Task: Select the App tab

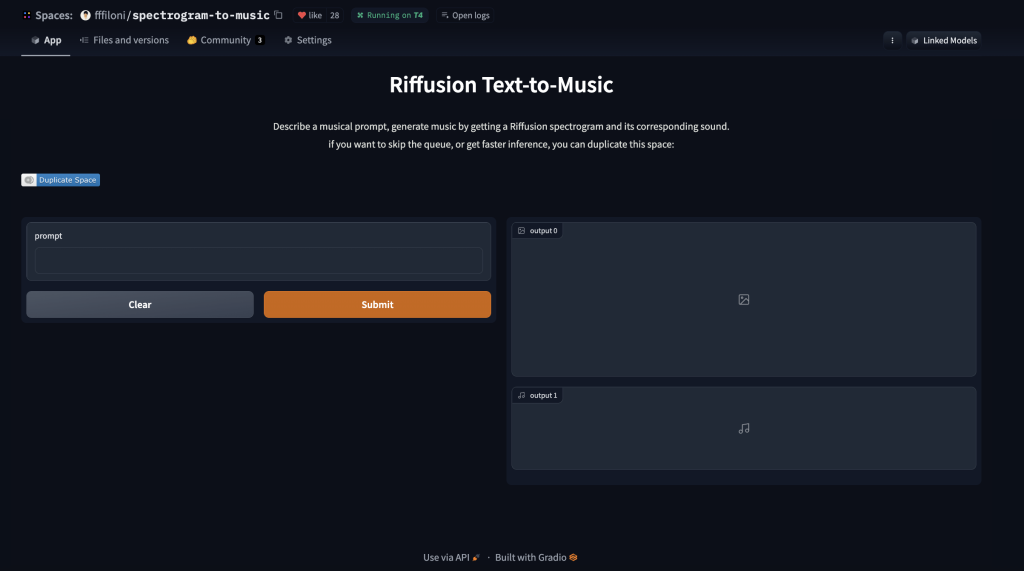Action: (x=46, y=40)
